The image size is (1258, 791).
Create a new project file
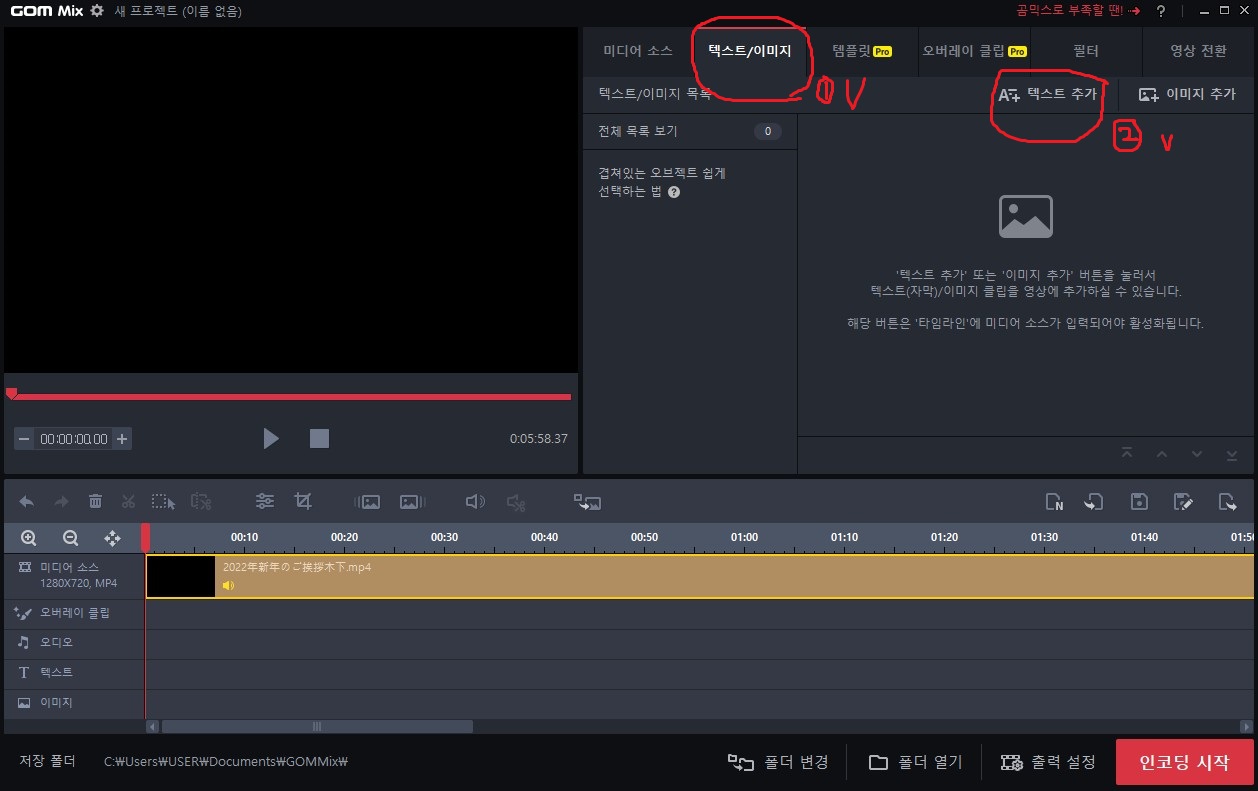1054,501
